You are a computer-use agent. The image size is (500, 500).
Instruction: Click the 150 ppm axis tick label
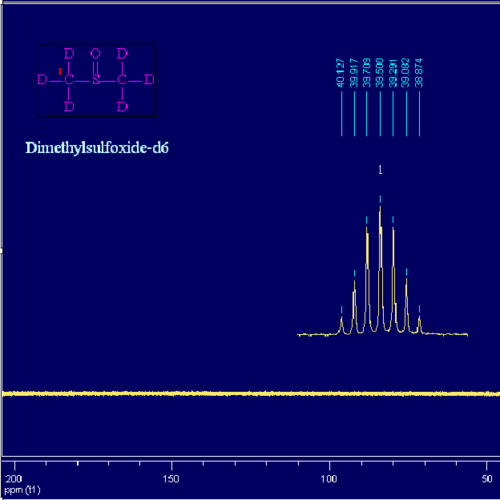171,479
